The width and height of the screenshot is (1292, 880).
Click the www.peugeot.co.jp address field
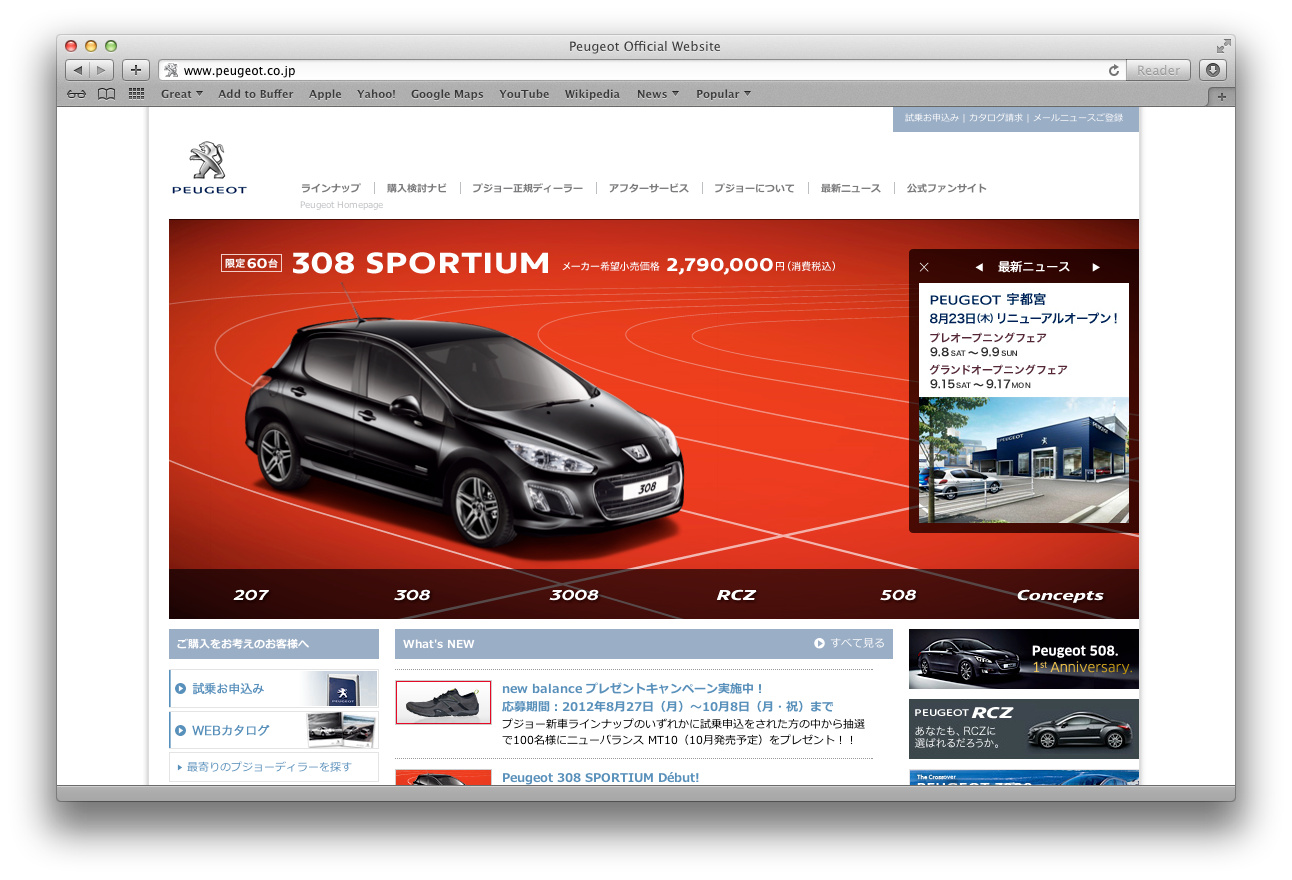coord(640,70)
